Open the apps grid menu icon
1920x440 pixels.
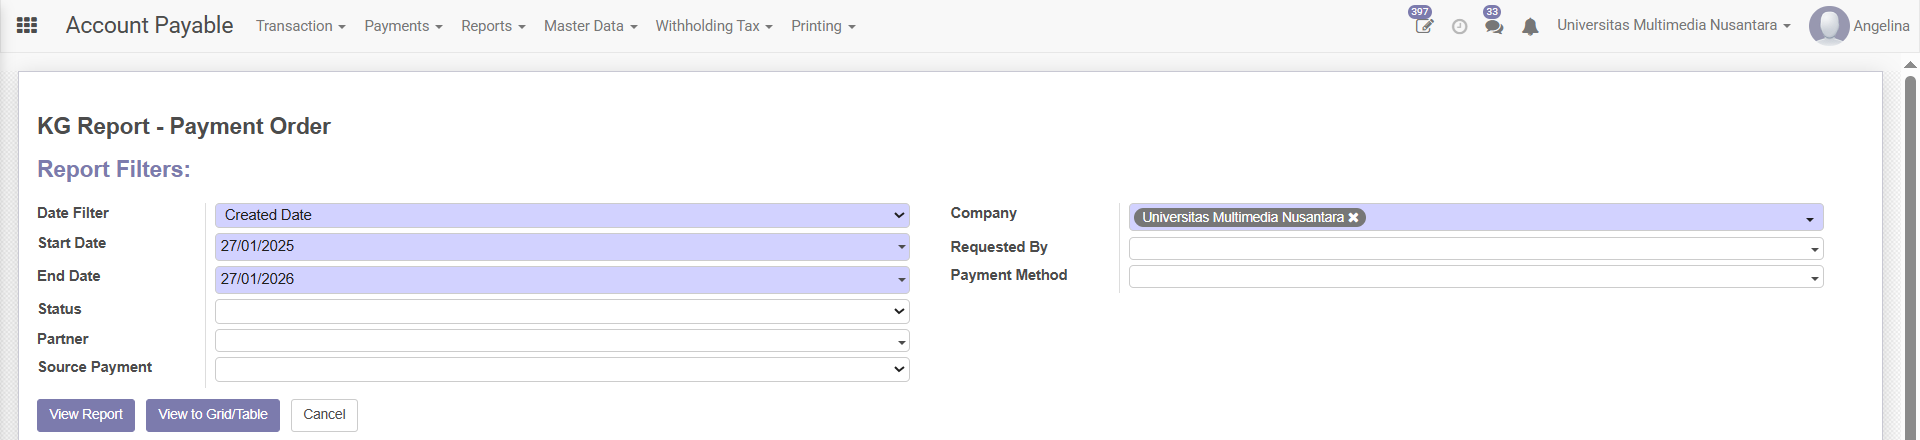coord(27,26)
